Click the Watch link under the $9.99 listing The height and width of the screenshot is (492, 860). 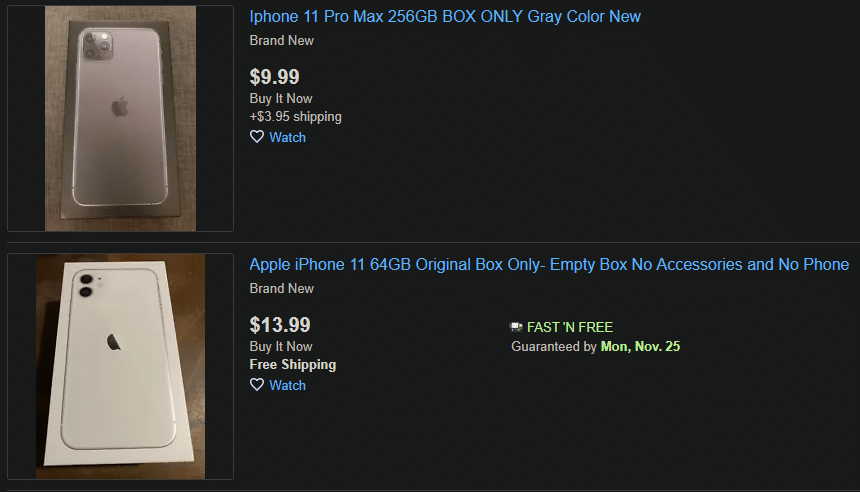287,137
